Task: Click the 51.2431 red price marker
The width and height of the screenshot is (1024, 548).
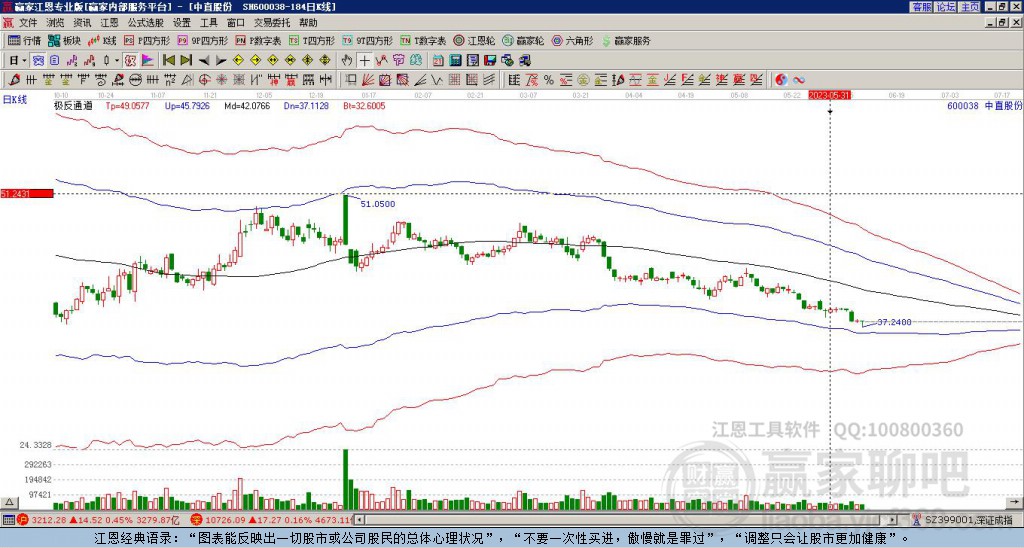Action: click(x=27, y=193)
